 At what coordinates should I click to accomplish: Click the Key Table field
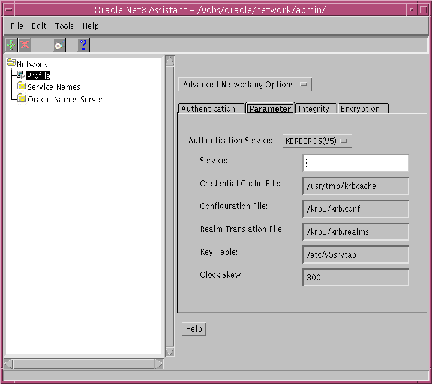pos(356,255)
